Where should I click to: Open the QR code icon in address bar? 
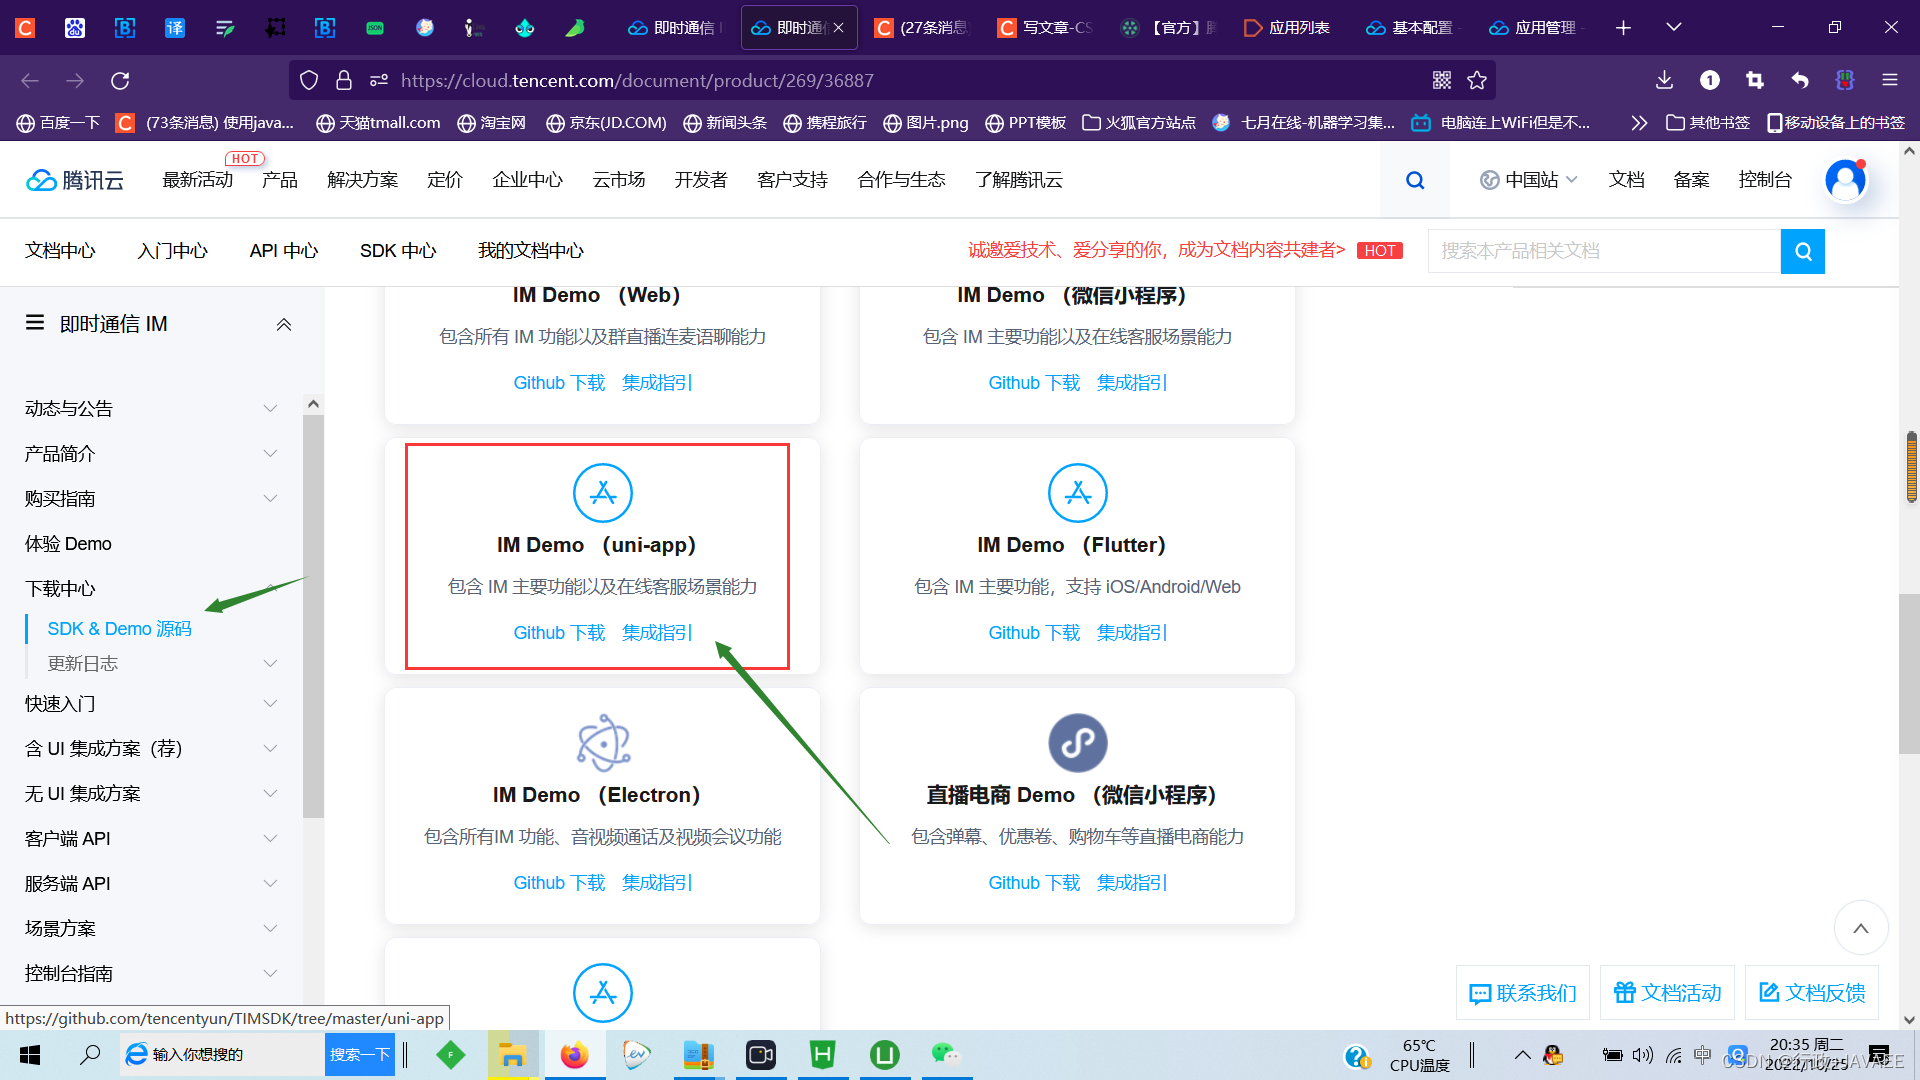tap(1441, 80)
